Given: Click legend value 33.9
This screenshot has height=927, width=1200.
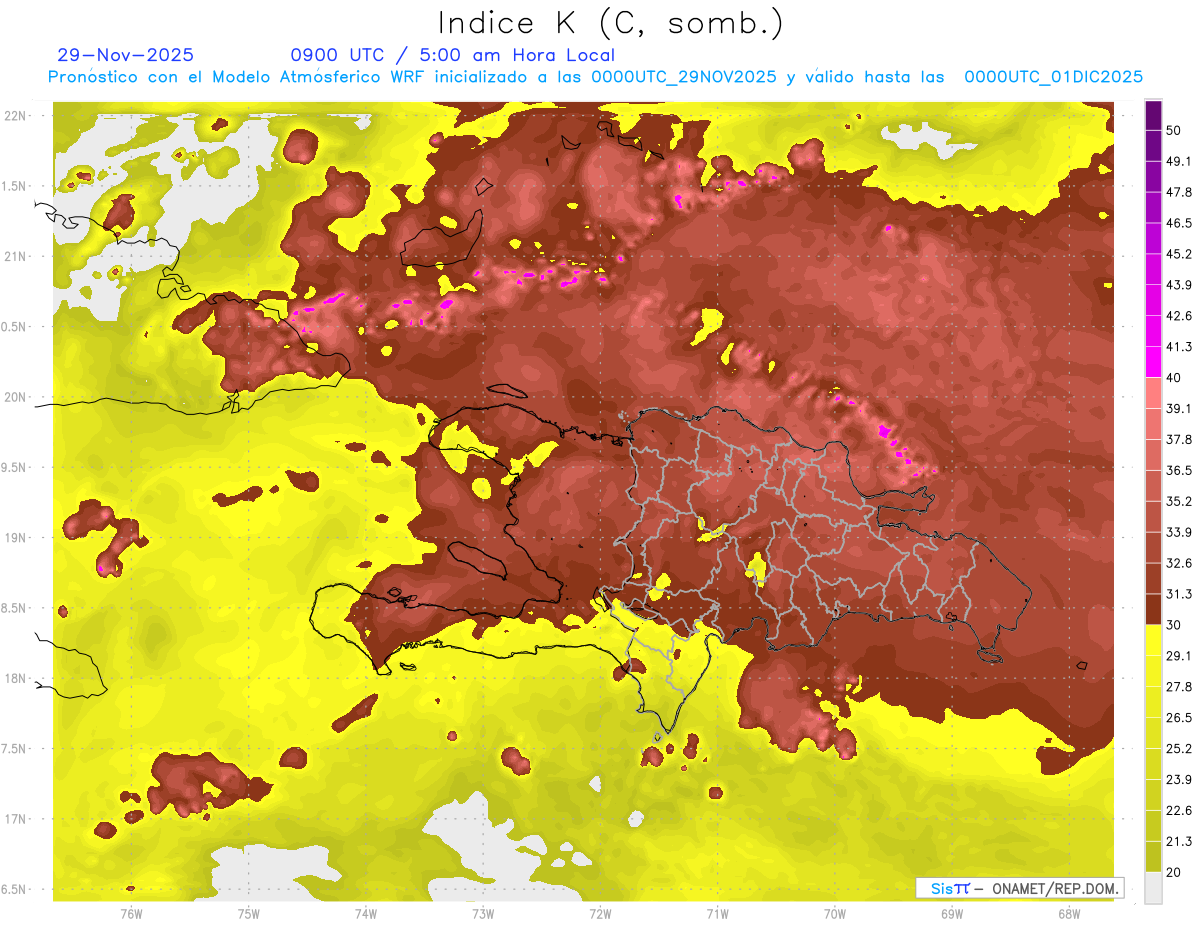Looking at the screenshot, I should coord(1179,532).
